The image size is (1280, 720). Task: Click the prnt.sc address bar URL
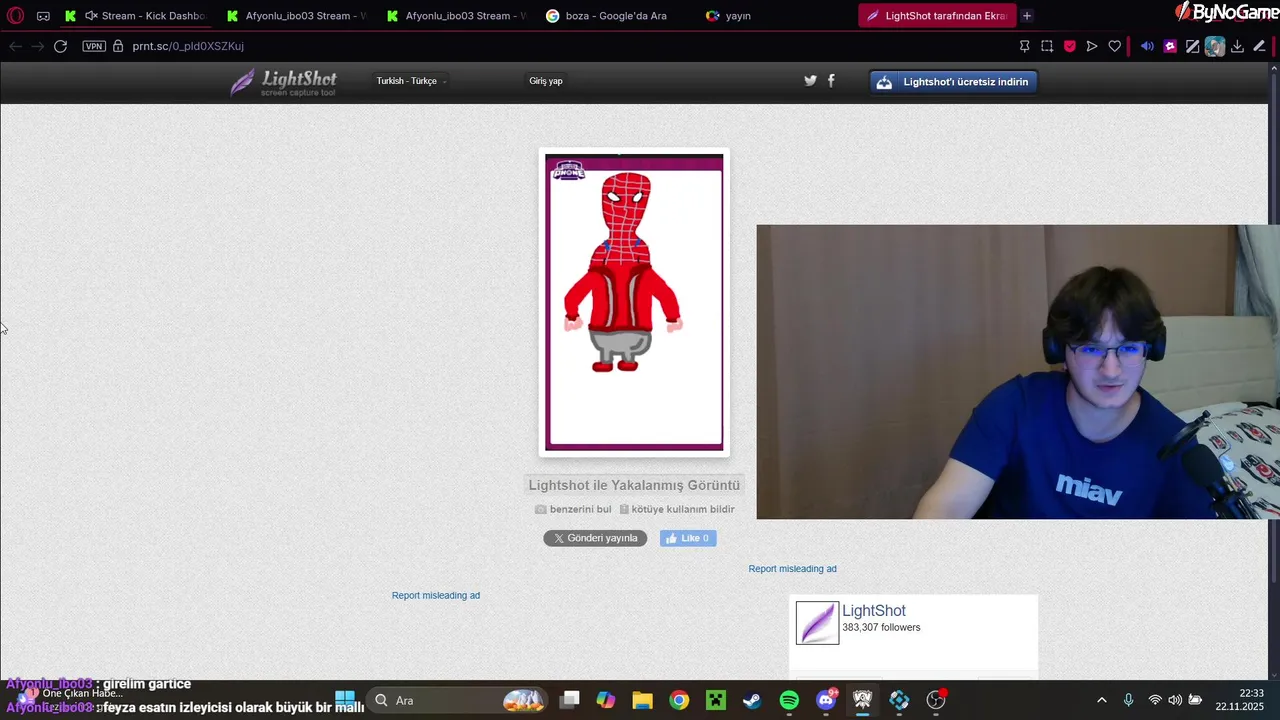coord(188,46)
